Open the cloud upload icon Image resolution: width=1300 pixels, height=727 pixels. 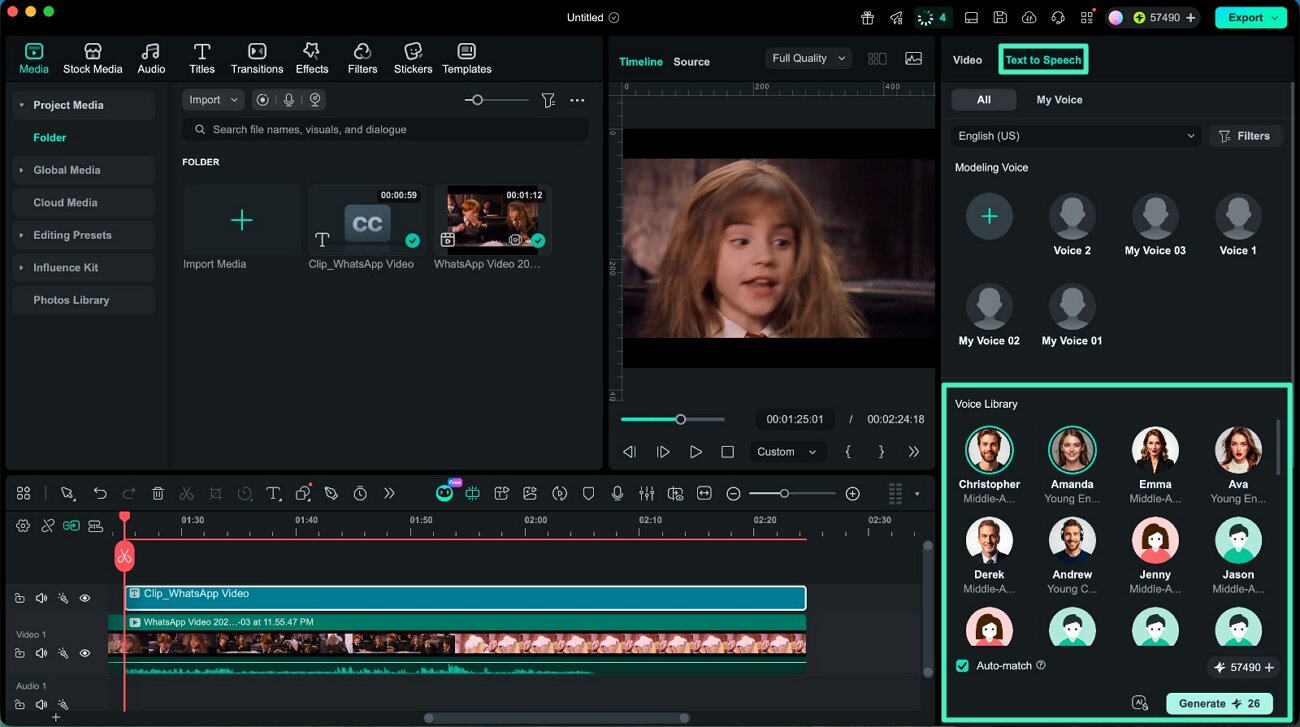1029,17
